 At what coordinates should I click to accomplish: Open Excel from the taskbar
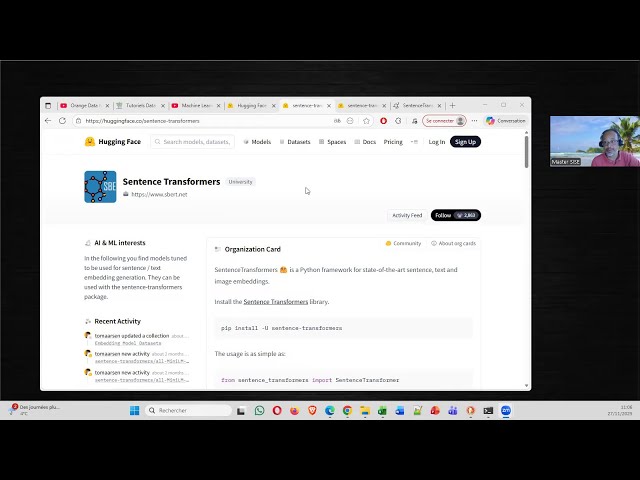pos(382,410)
